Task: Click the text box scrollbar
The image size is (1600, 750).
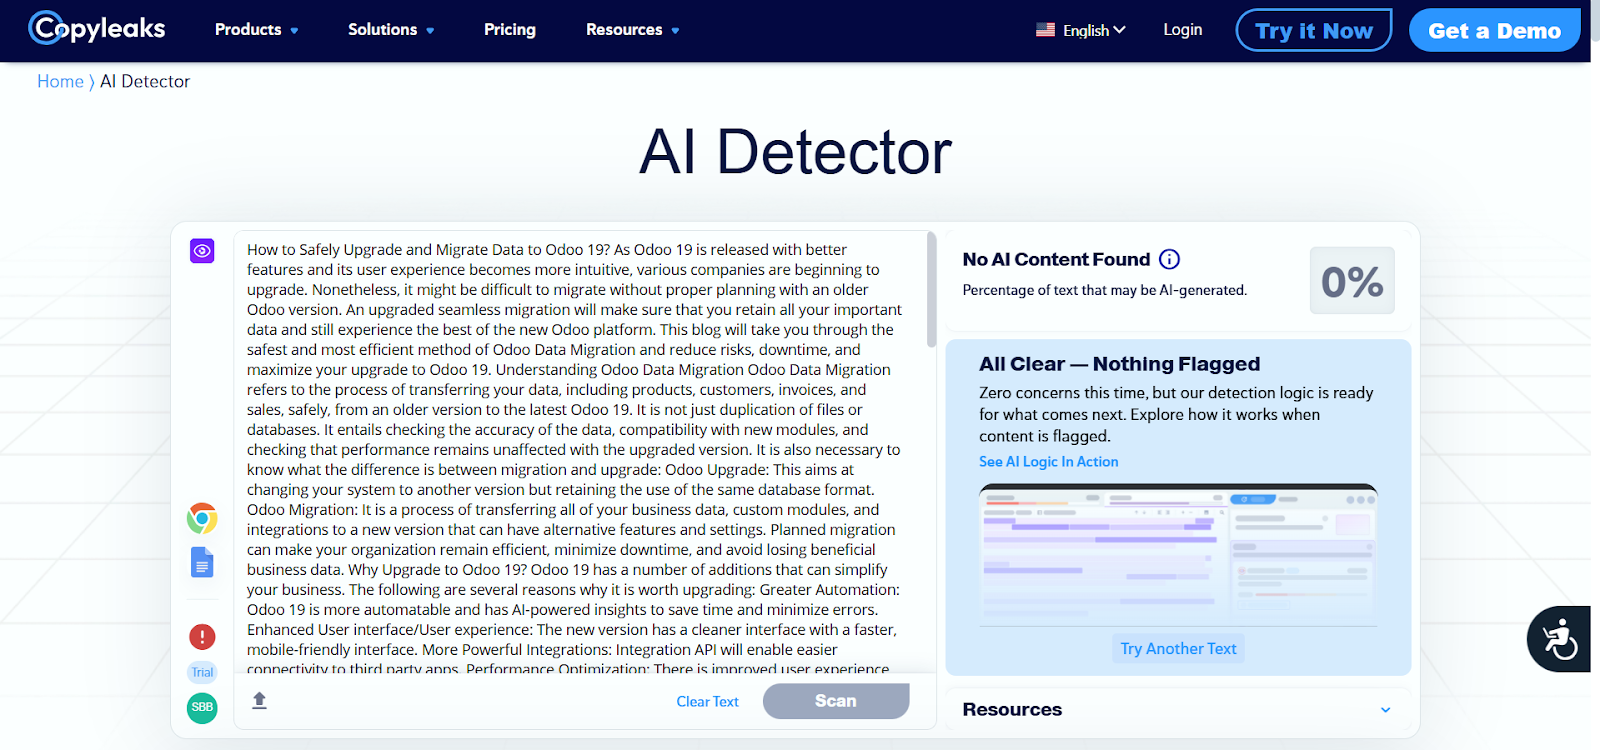Action: (931, 290)
